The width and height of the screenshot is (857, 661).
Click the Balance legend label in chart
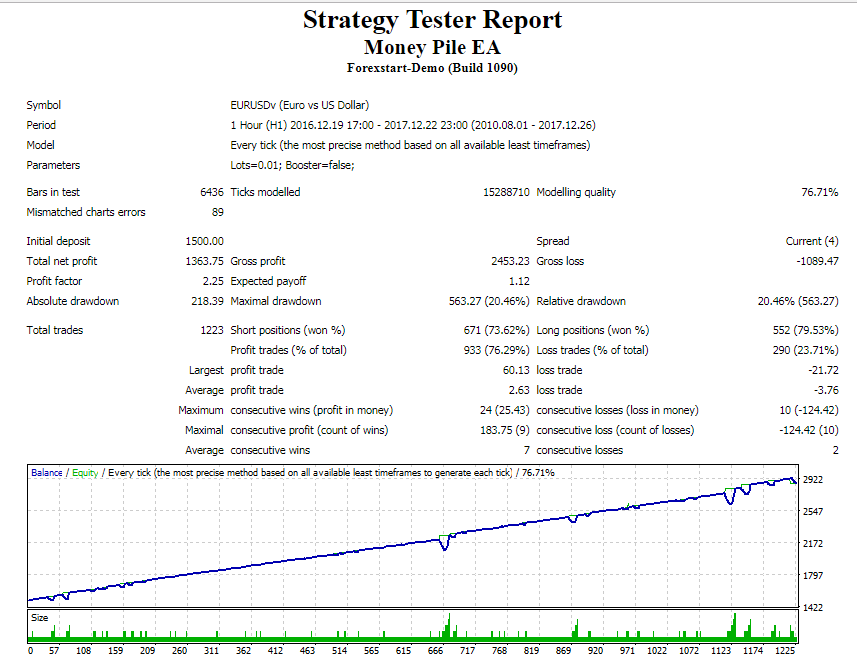point(46,472)
